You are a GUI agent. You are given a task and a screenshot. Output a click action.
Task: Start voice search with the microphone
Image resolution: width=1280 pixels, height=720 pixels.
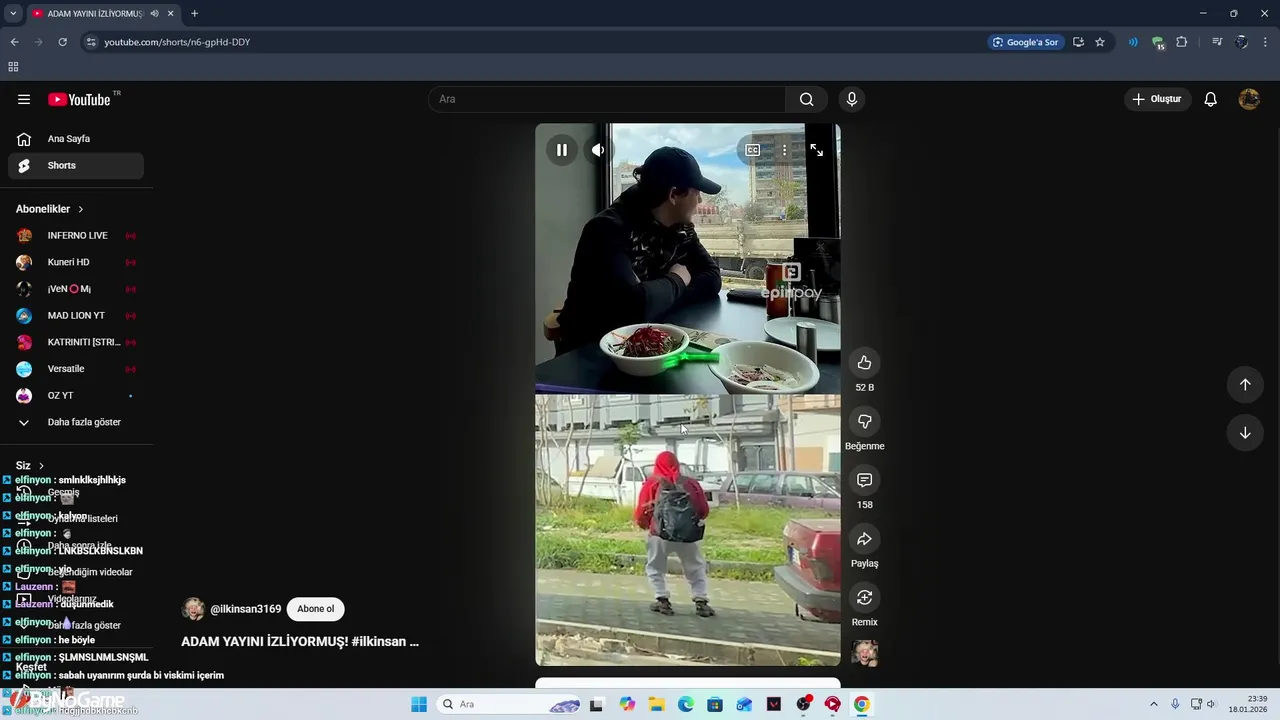pos(852,99)
